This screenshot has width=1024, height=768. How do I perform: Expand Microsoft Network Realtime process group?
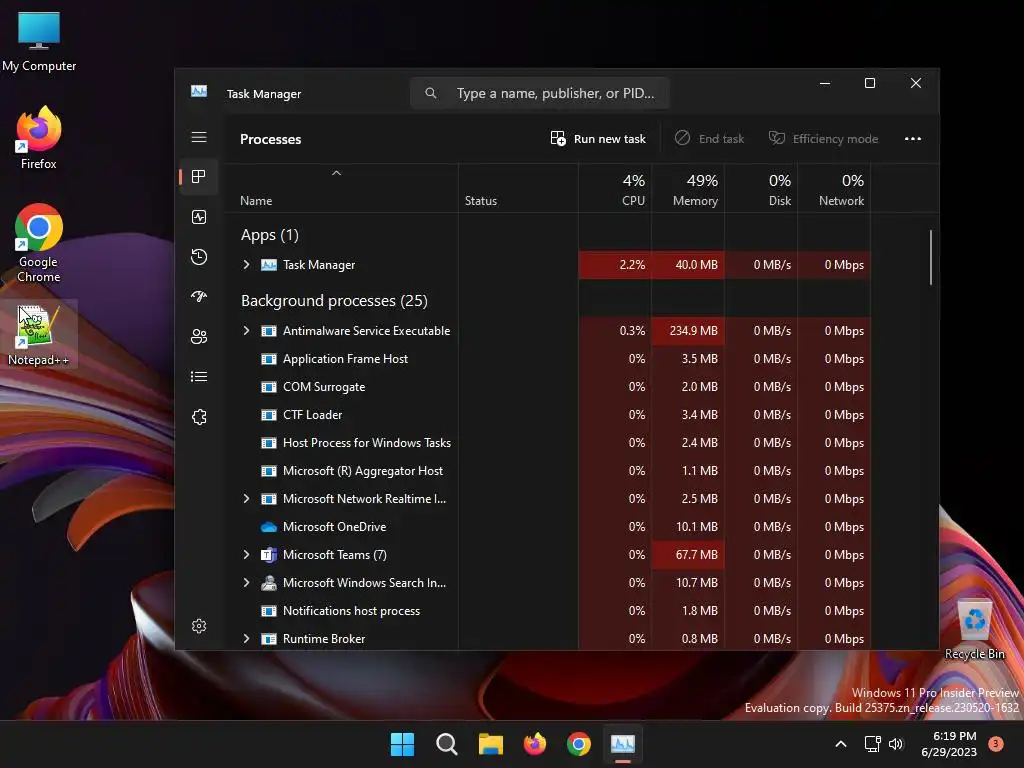(x=246, y=498)
